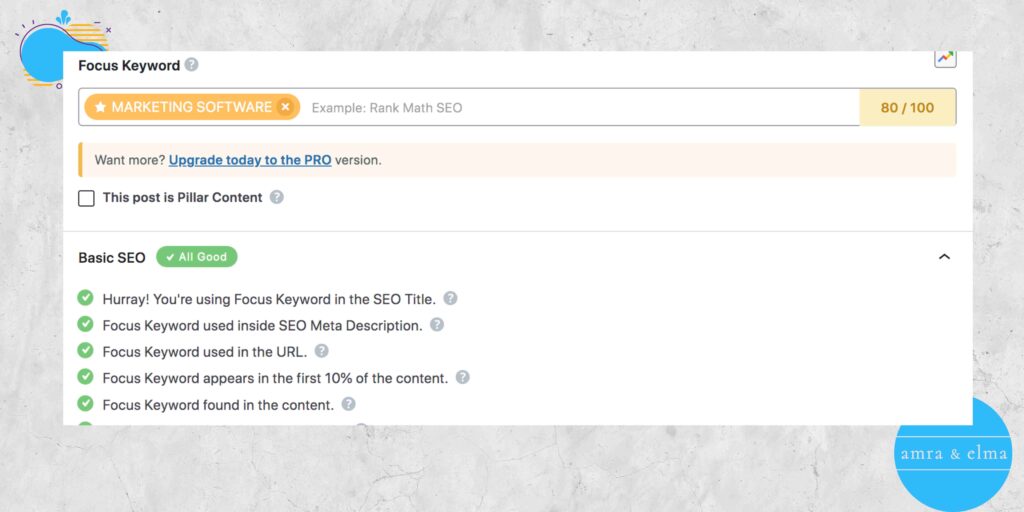The image size is (1024, 512).
Task: Click green check for first 10% row
Action: point(86,377)
